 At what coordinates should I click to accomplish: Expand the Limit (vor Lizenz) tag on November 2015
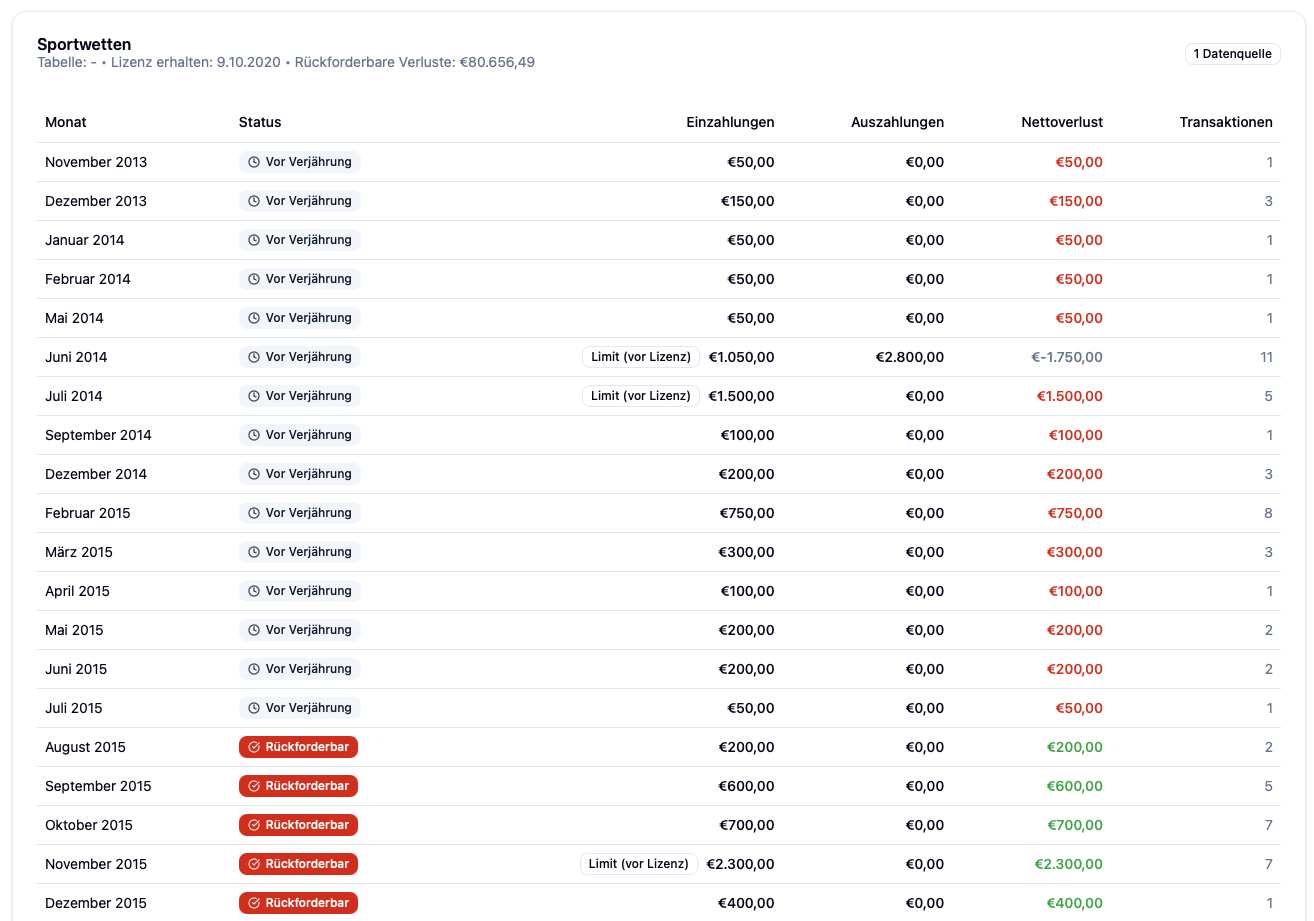(x=639, y=864)
